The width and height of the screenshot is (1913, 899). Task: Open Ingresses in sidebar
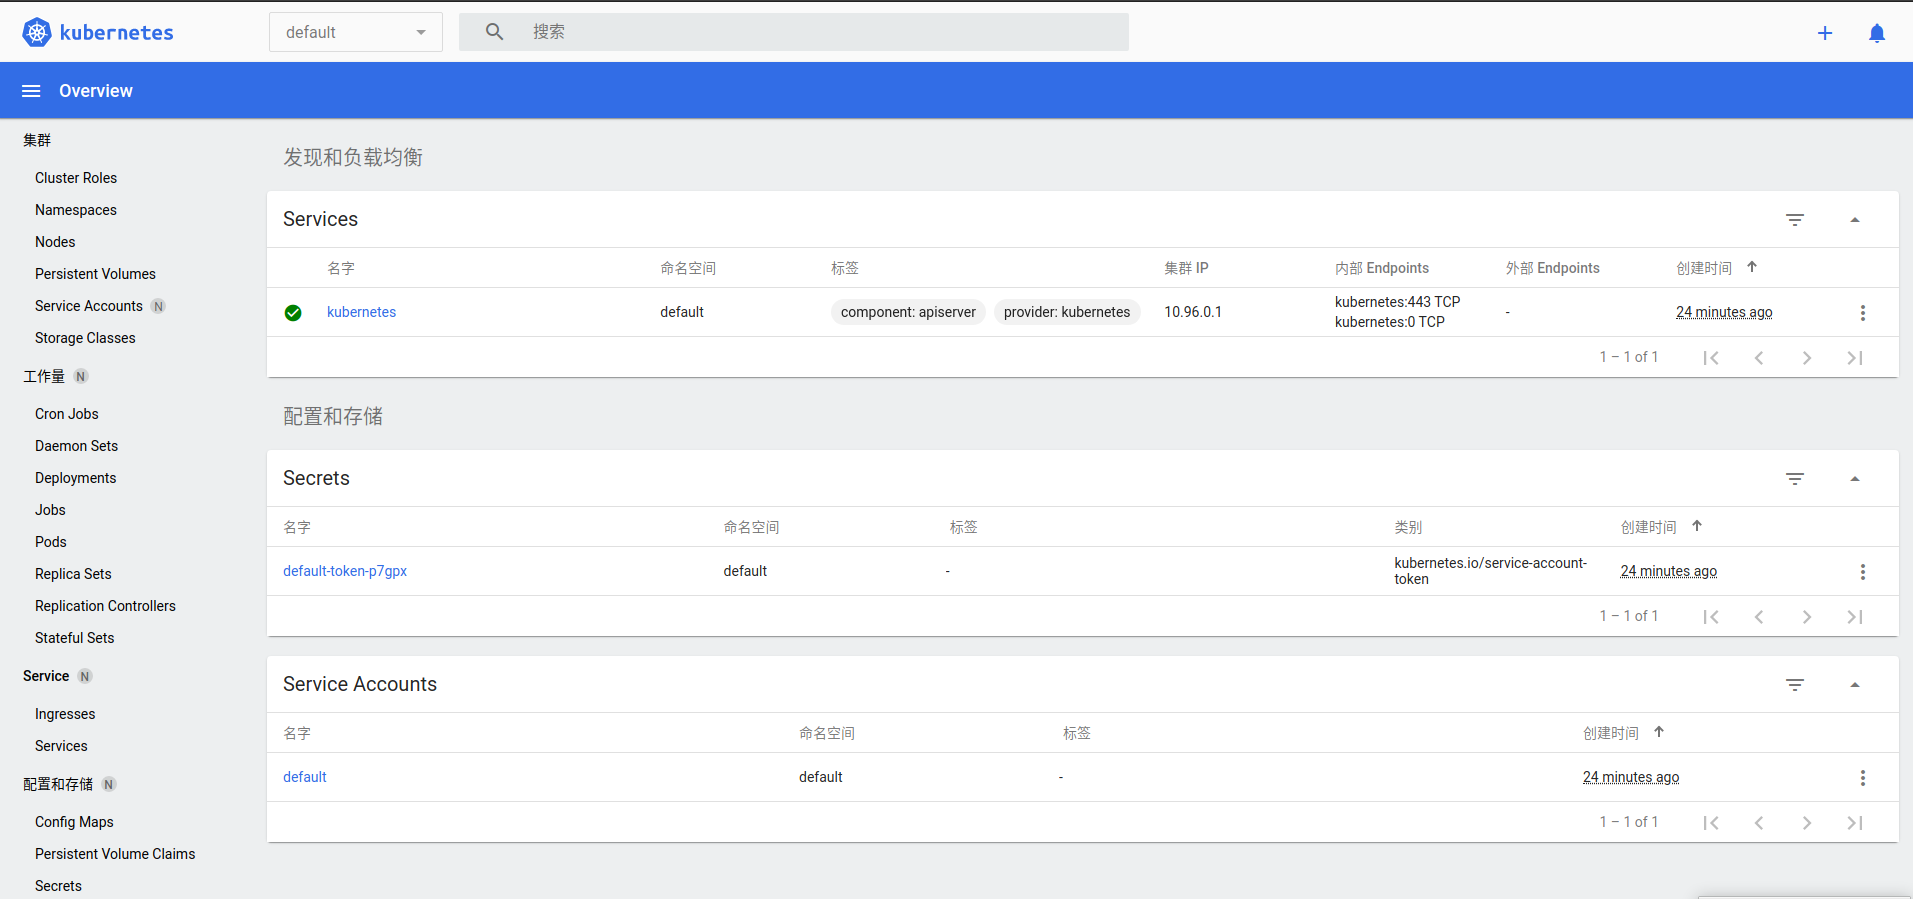(65, 714)
